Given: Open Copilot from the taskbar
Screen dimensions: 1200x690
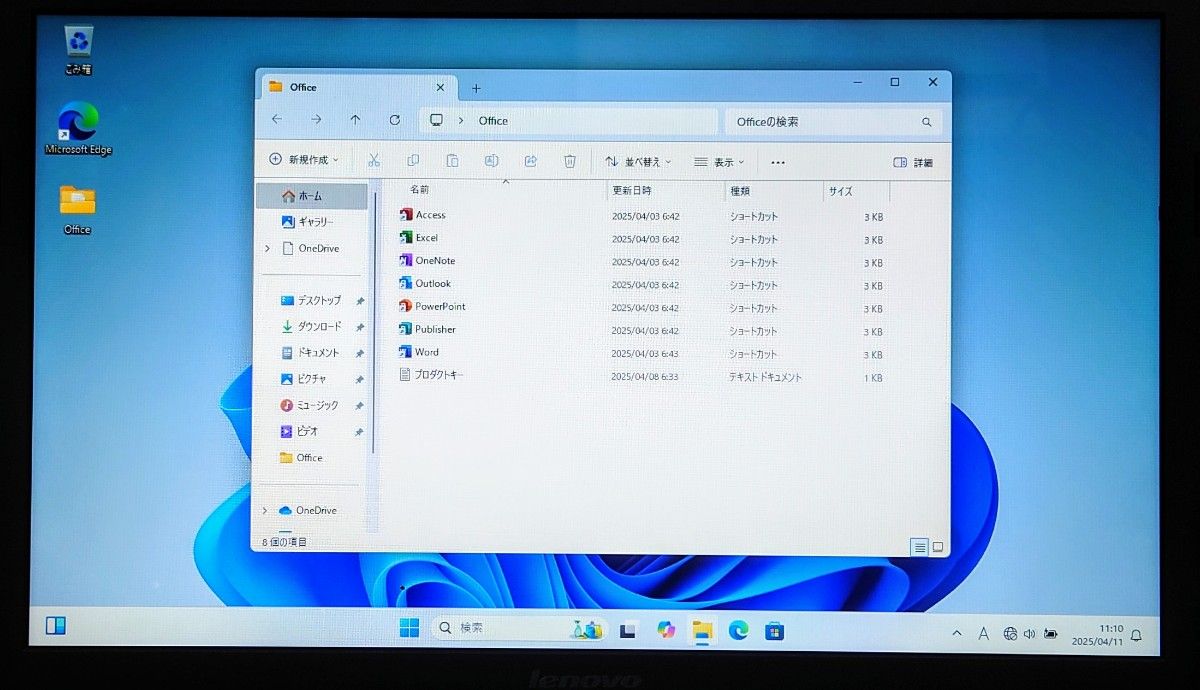Looking at the screenshot, I should [666, 629].
